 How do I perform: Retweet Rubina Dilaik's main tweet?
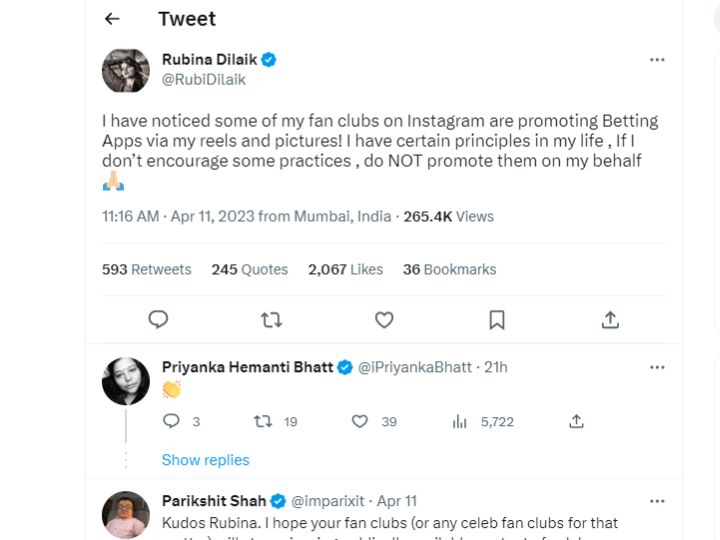(271, 319)
